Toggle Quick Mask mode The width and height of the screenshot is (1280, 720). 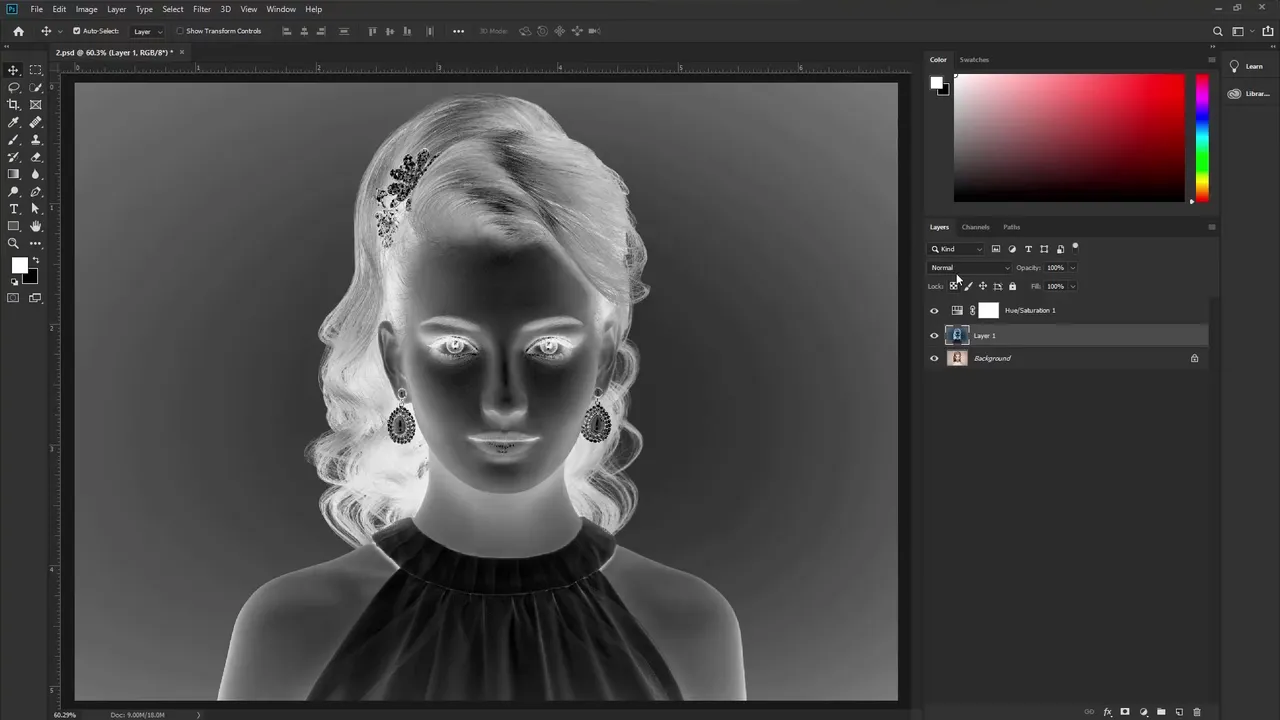14,298
